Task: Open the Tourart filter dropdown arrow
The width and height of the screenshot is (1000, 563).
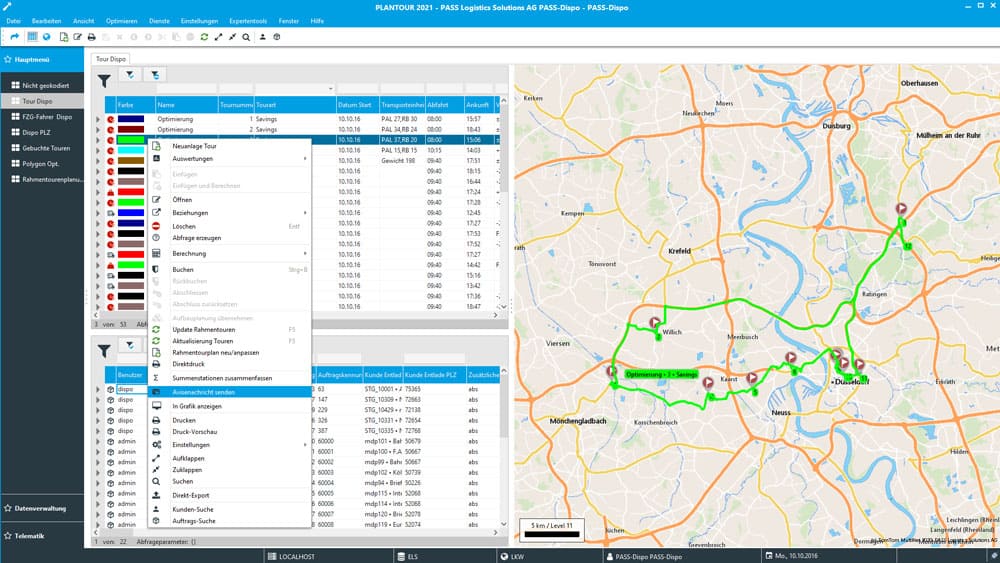Action: click(x=330, y=89)
